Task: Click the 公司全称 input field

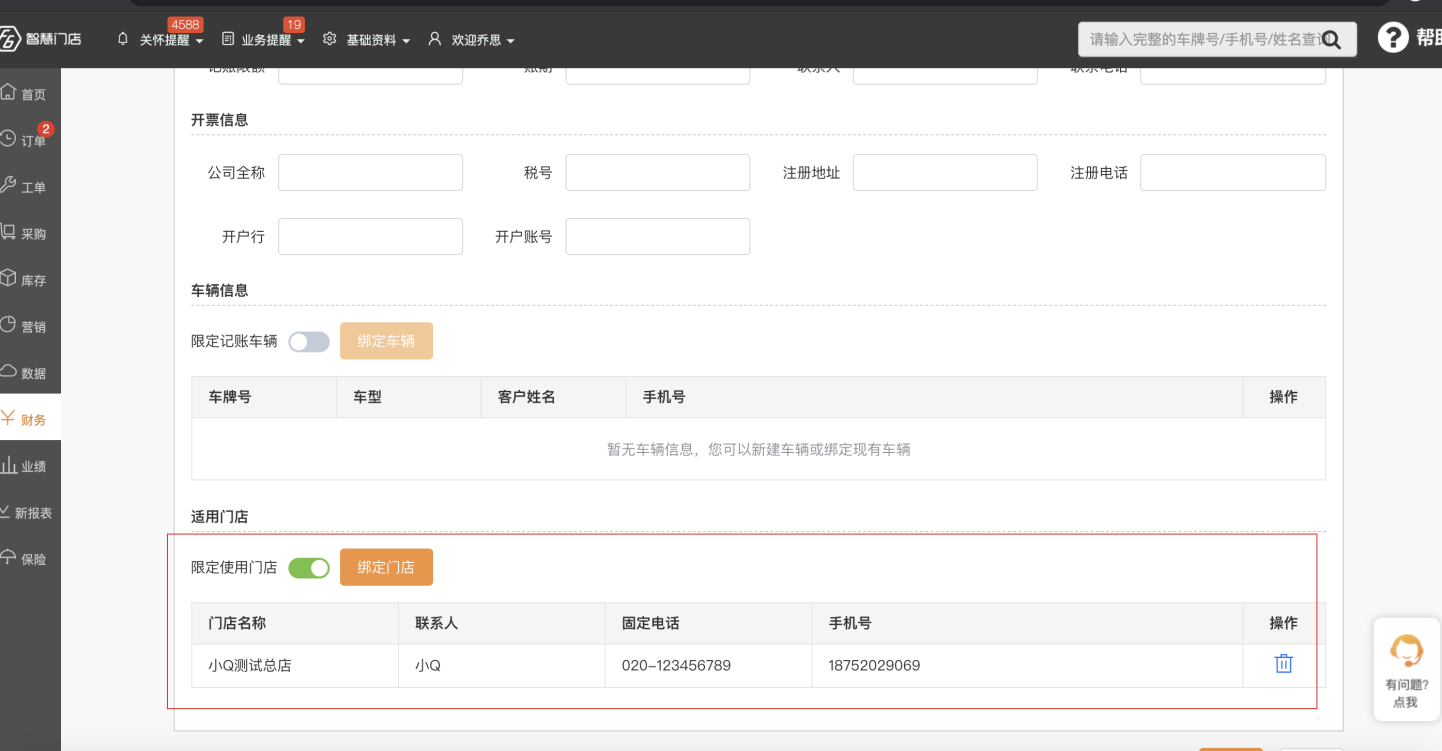Action: (370, 172)
